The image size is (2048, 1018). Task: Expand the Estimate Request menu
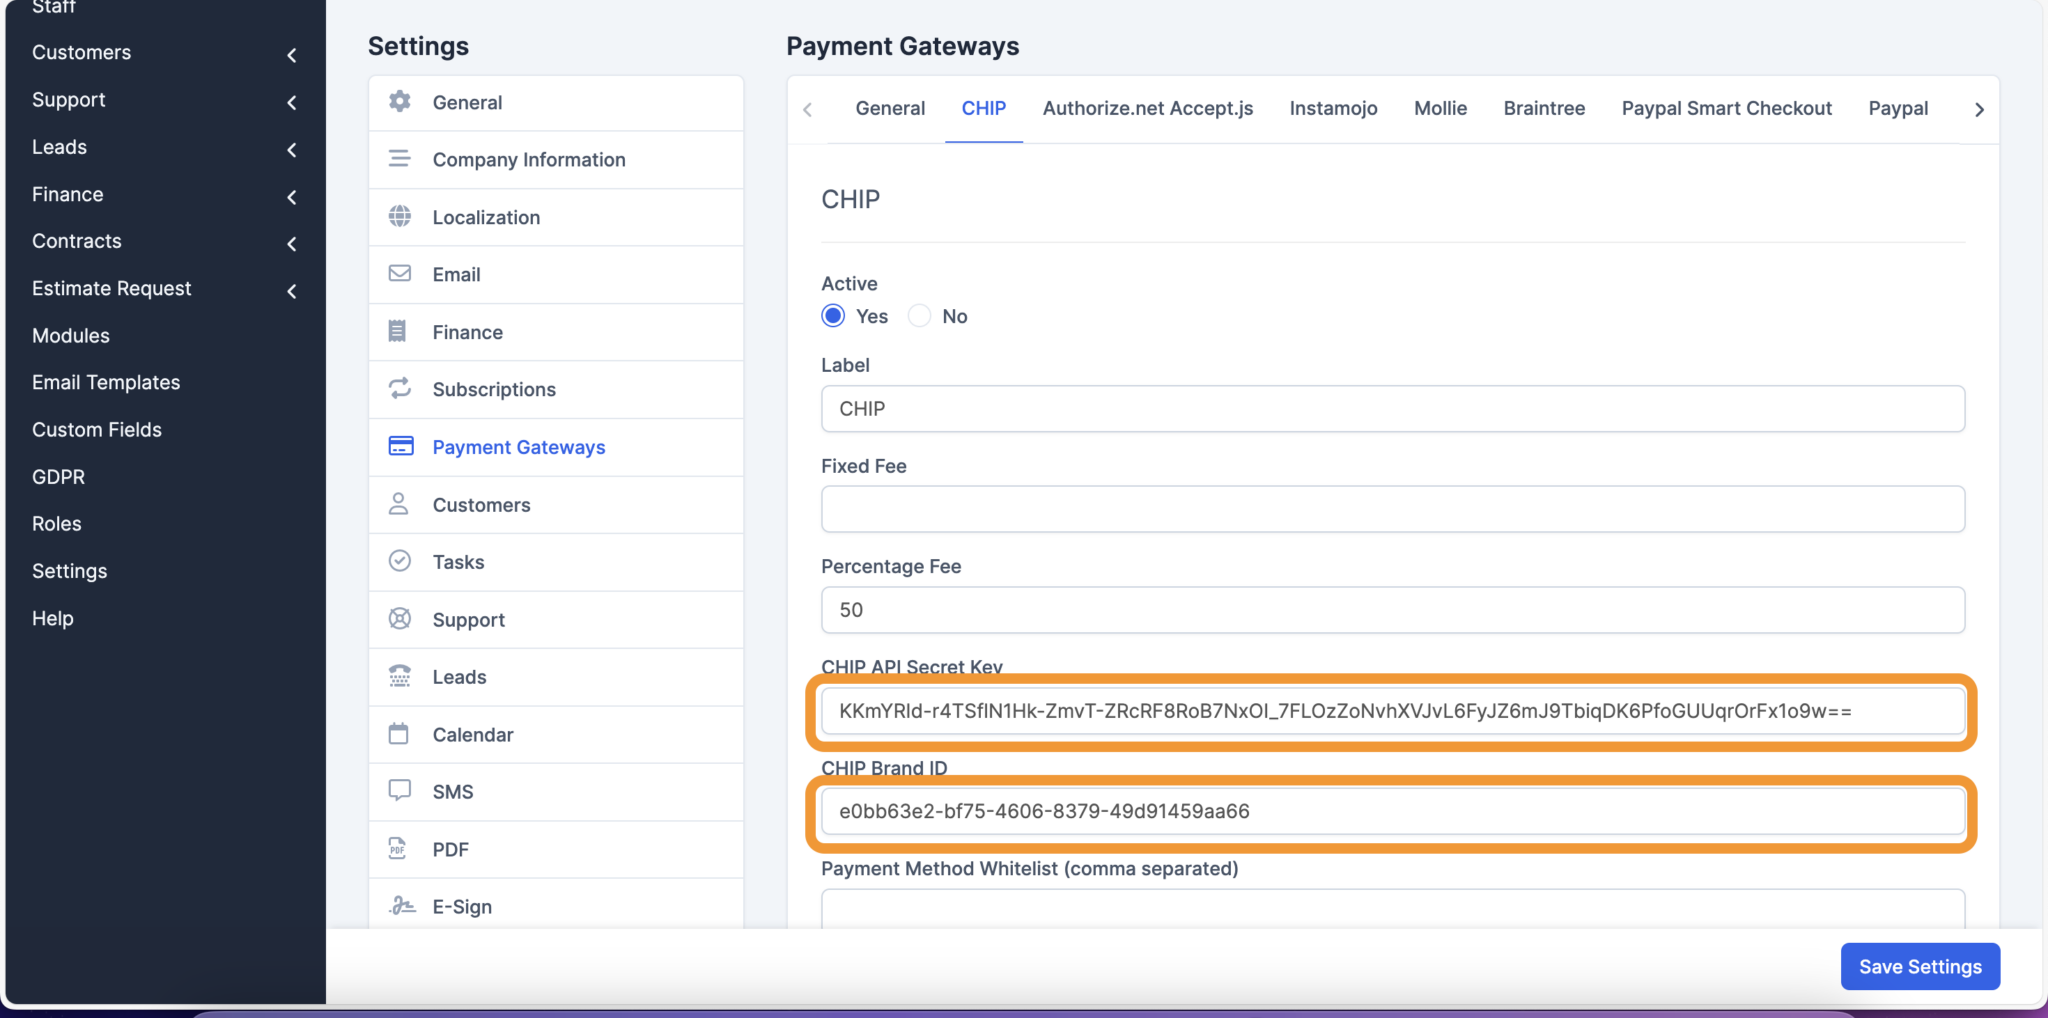tap(291, 291)
